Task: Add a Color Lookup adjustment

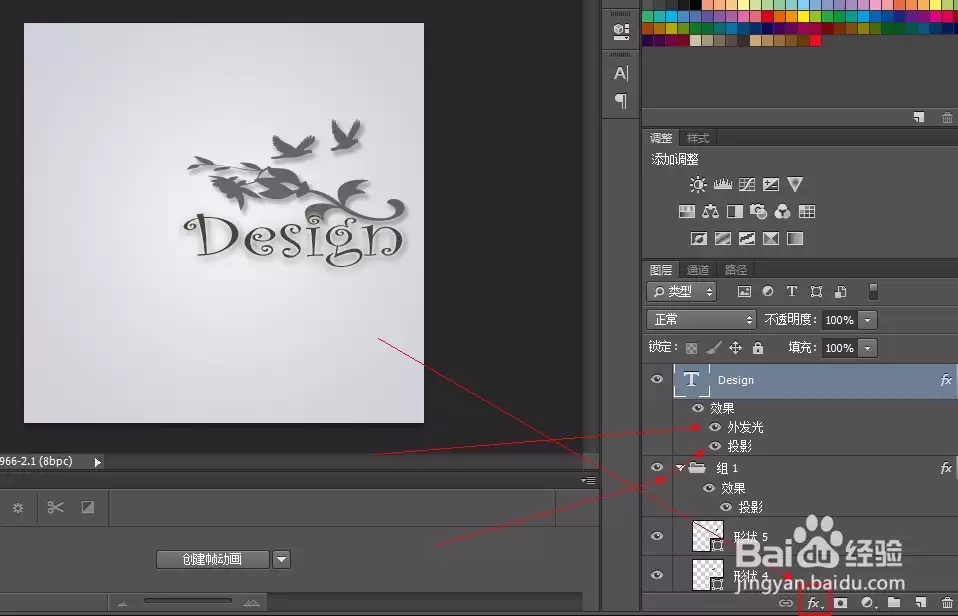Action: coord(807,211)
